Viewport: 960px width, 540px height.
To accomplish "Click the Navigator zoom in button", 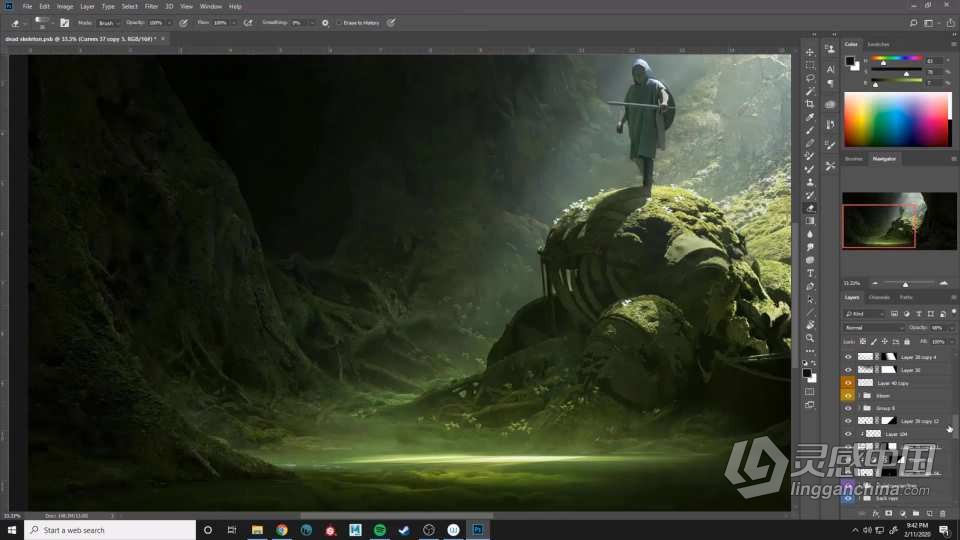I will [943, 283].
